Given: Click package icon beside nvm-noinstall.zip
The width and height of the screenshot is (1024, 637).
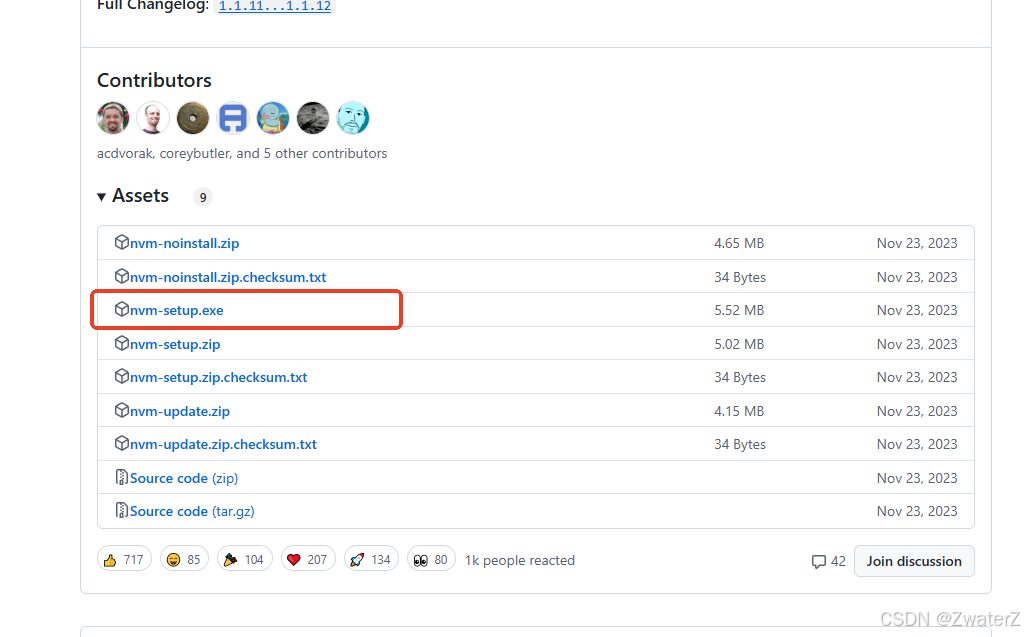Looking at the screenshot, I should pyautogui.click(x=121, y=242).
